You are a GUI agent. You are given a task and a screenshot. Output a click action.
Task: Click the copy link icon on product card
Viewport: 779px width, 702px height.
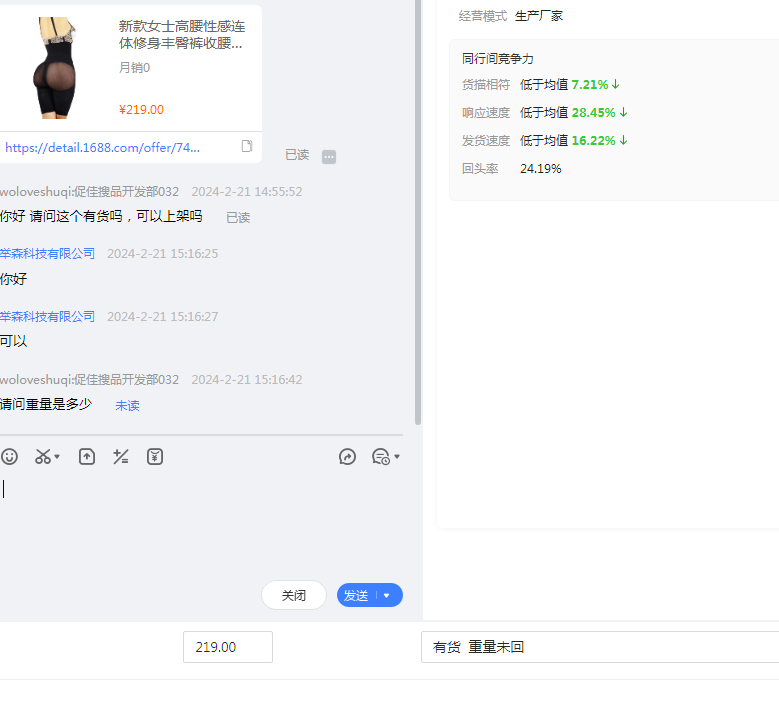(x=247, y=147)
